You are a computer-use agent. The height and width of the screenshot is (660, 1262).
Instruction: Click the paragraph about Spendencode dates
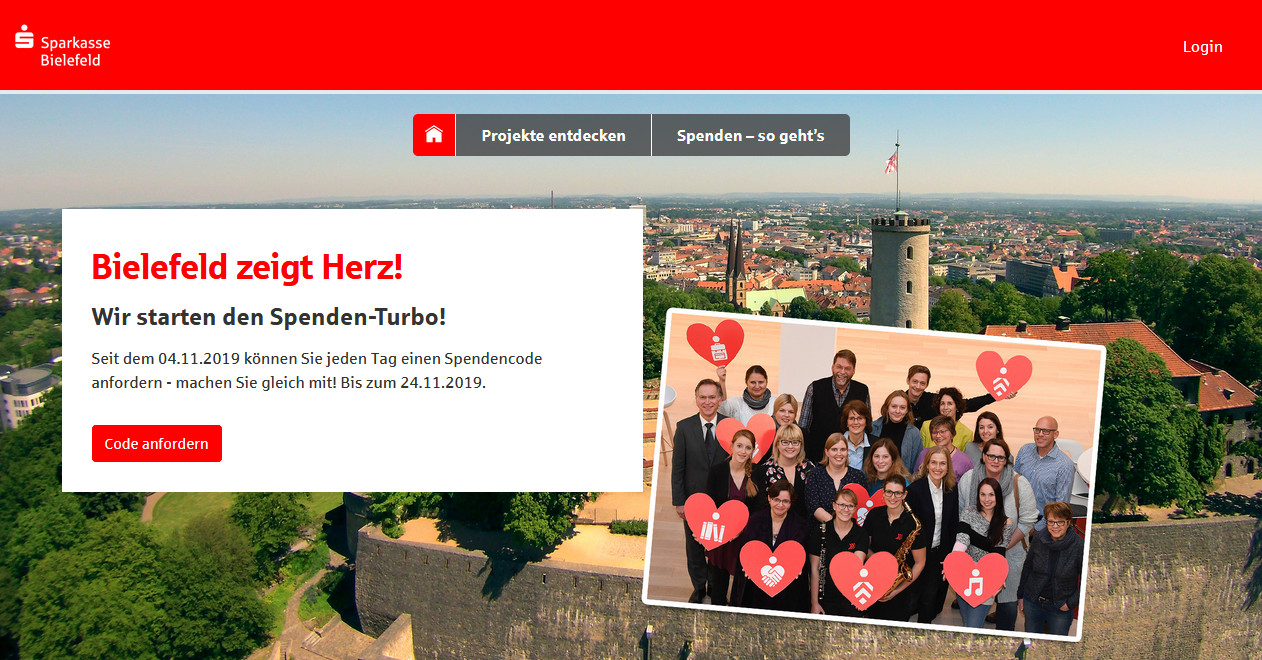point(317,370)
